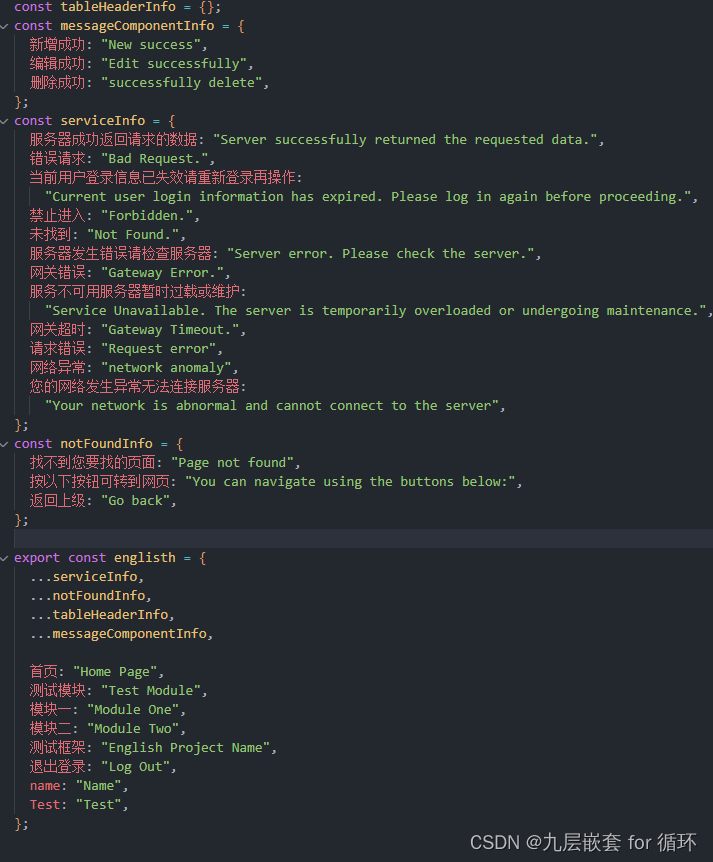The height and width of the screenshot is (862, 713).
Task: Click the CSDN watermark text
Action: point(583,842)
